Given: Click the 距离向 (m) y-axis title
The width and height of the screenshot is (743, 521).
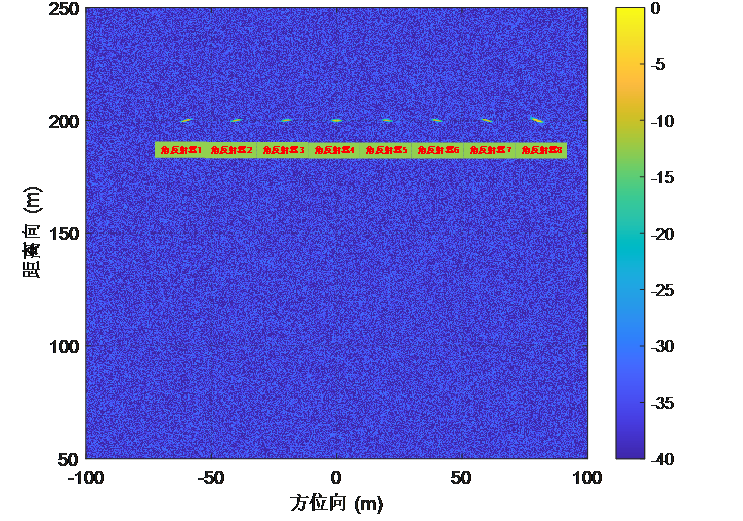Looking at the screenshot, I should (33, 233).
